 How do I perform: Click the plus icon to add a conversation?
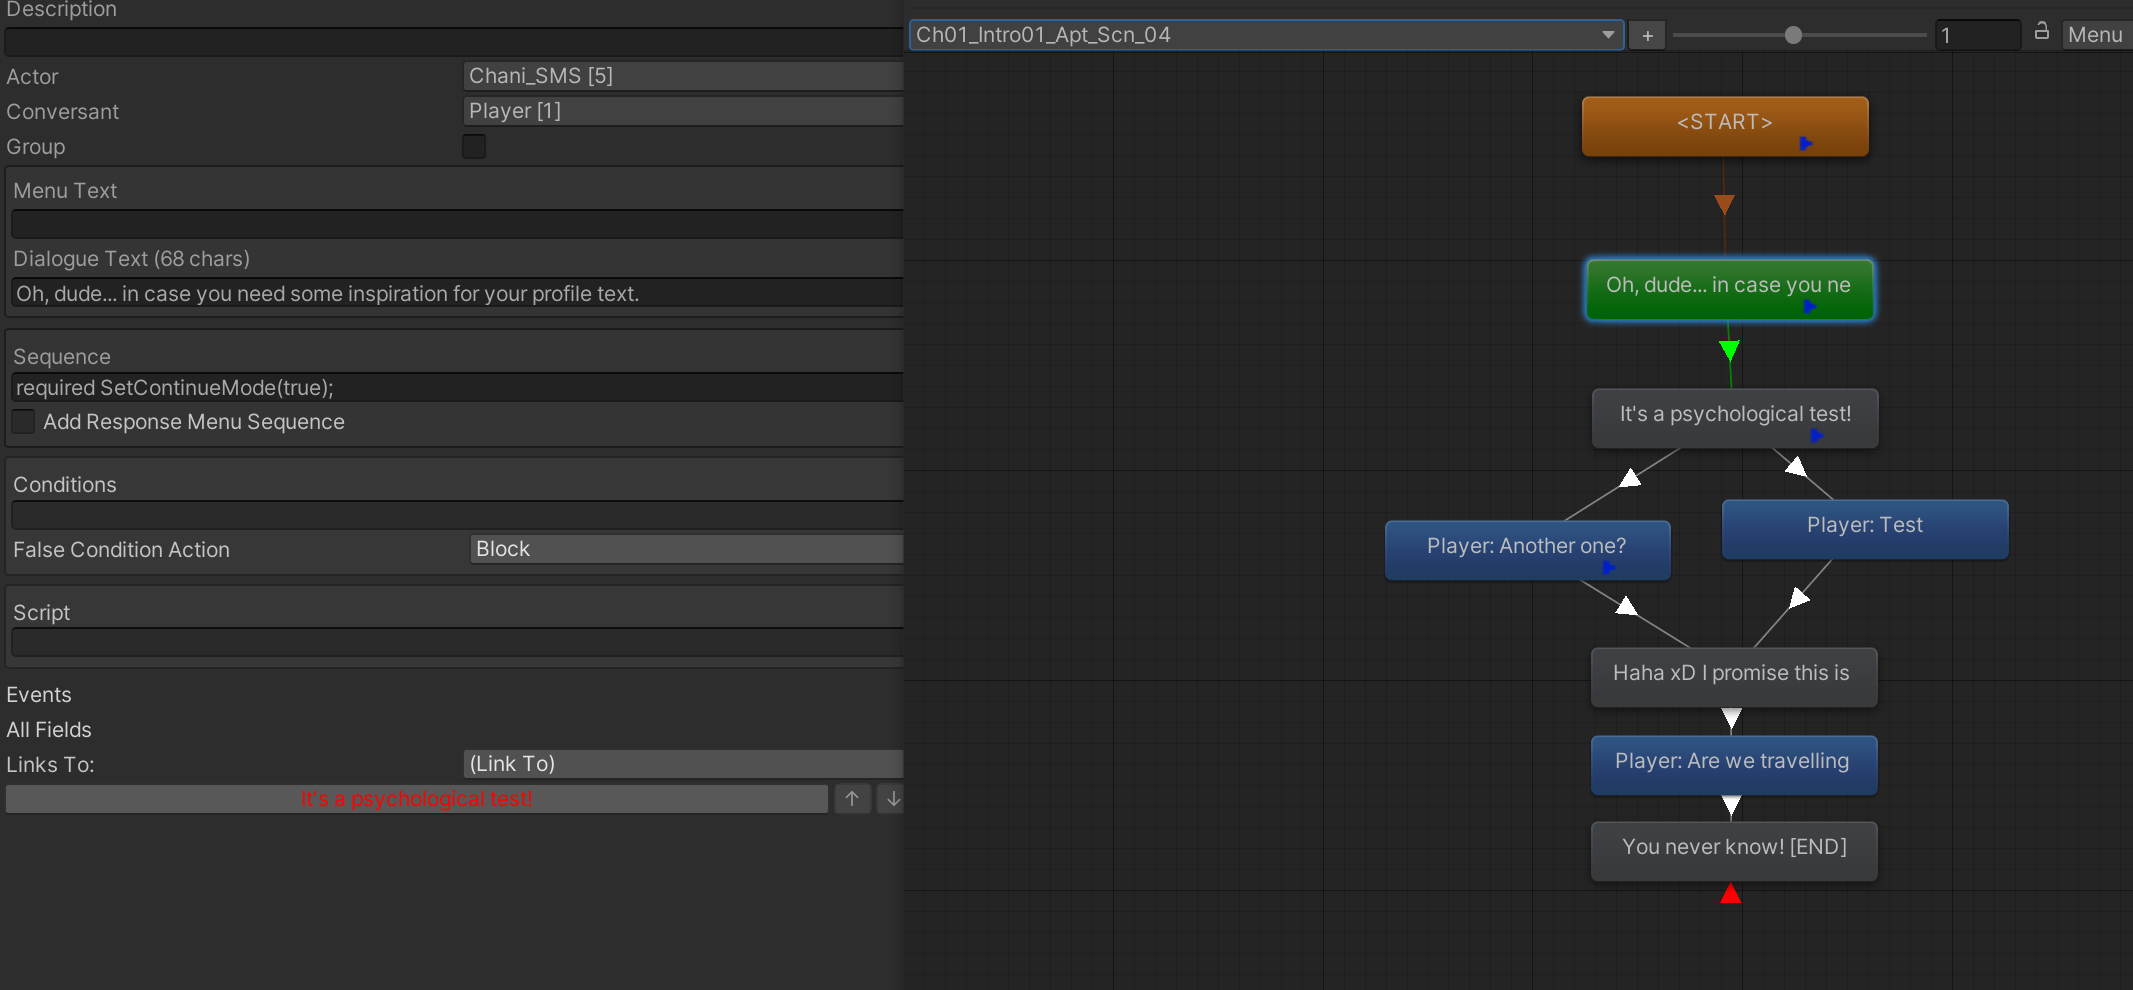(x=1647, y=35)
